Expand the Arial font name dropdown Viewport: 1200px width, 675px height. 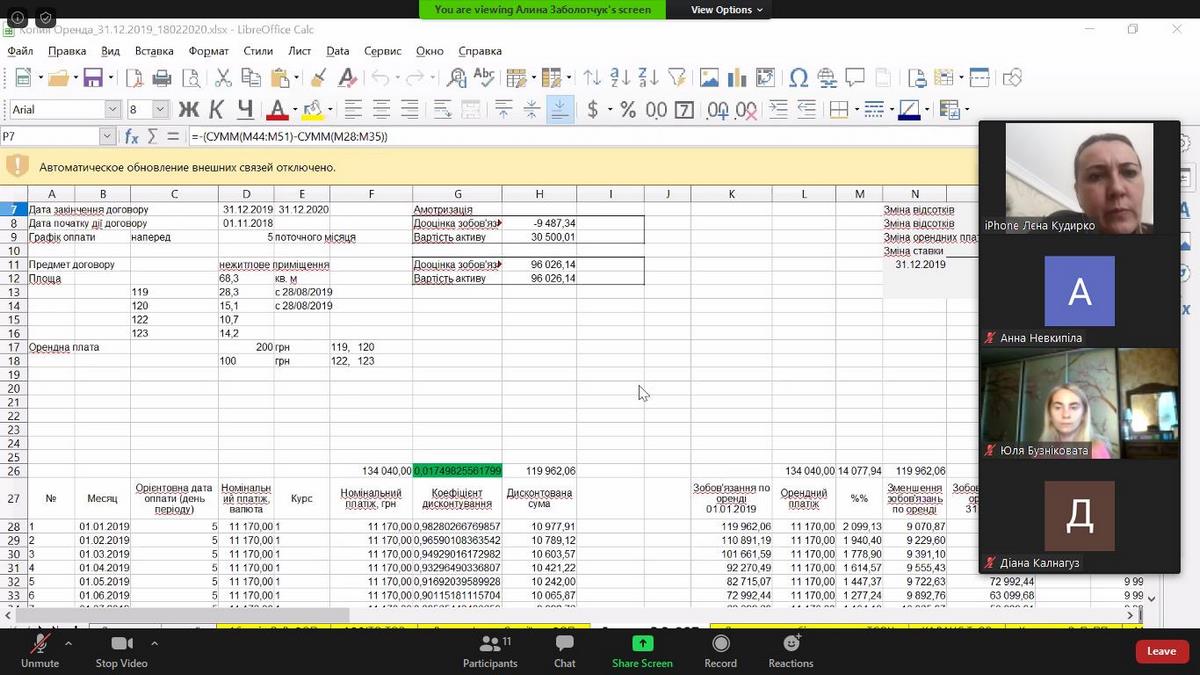click(112, 110)
